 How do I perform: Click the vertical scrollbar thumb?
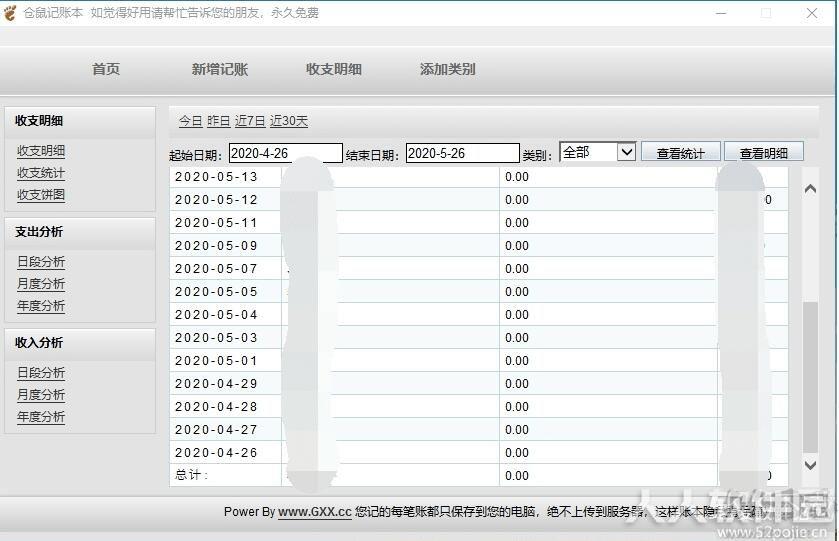coord(810,377)
